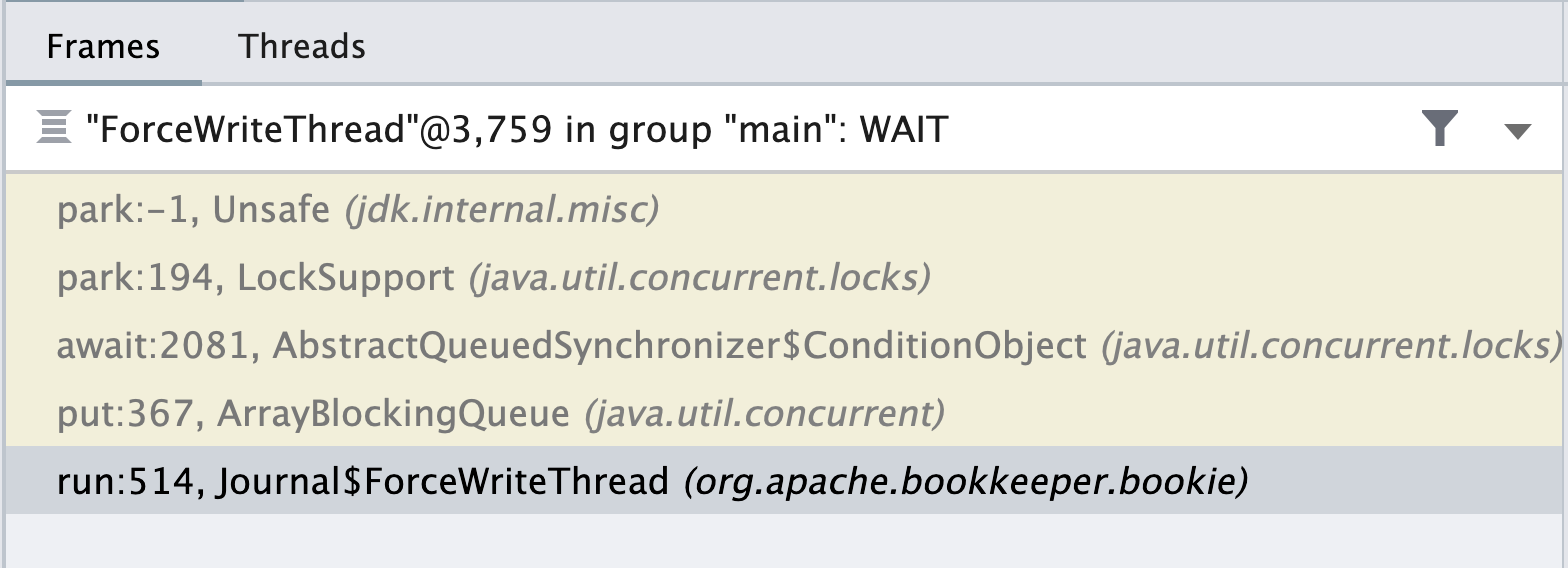The width and height of the screenshot is (1568, 568).
Task: Open the thread selector dropdown arrow
Action: click(x=1517, y=131)
